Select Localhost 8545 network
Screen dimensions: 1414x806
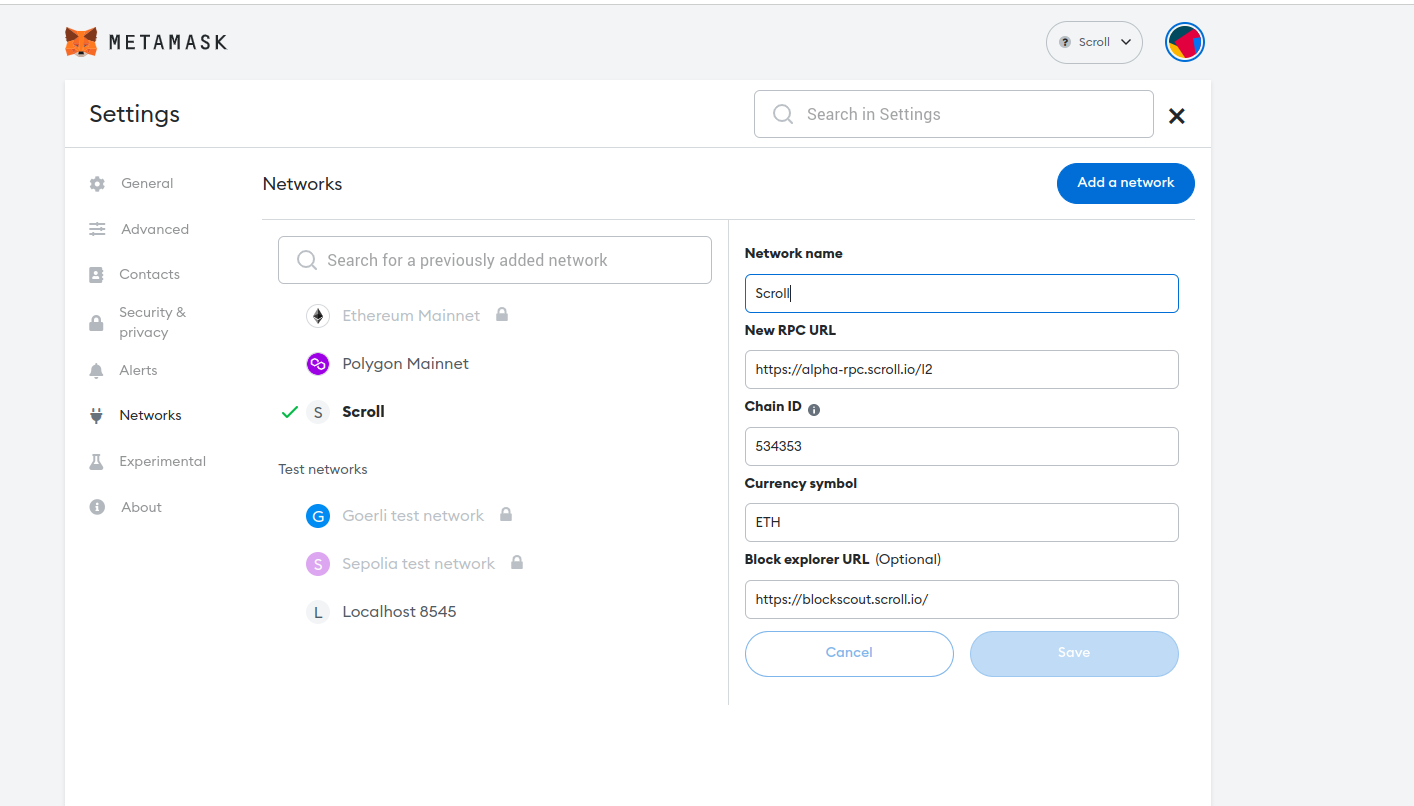point(399,611)
